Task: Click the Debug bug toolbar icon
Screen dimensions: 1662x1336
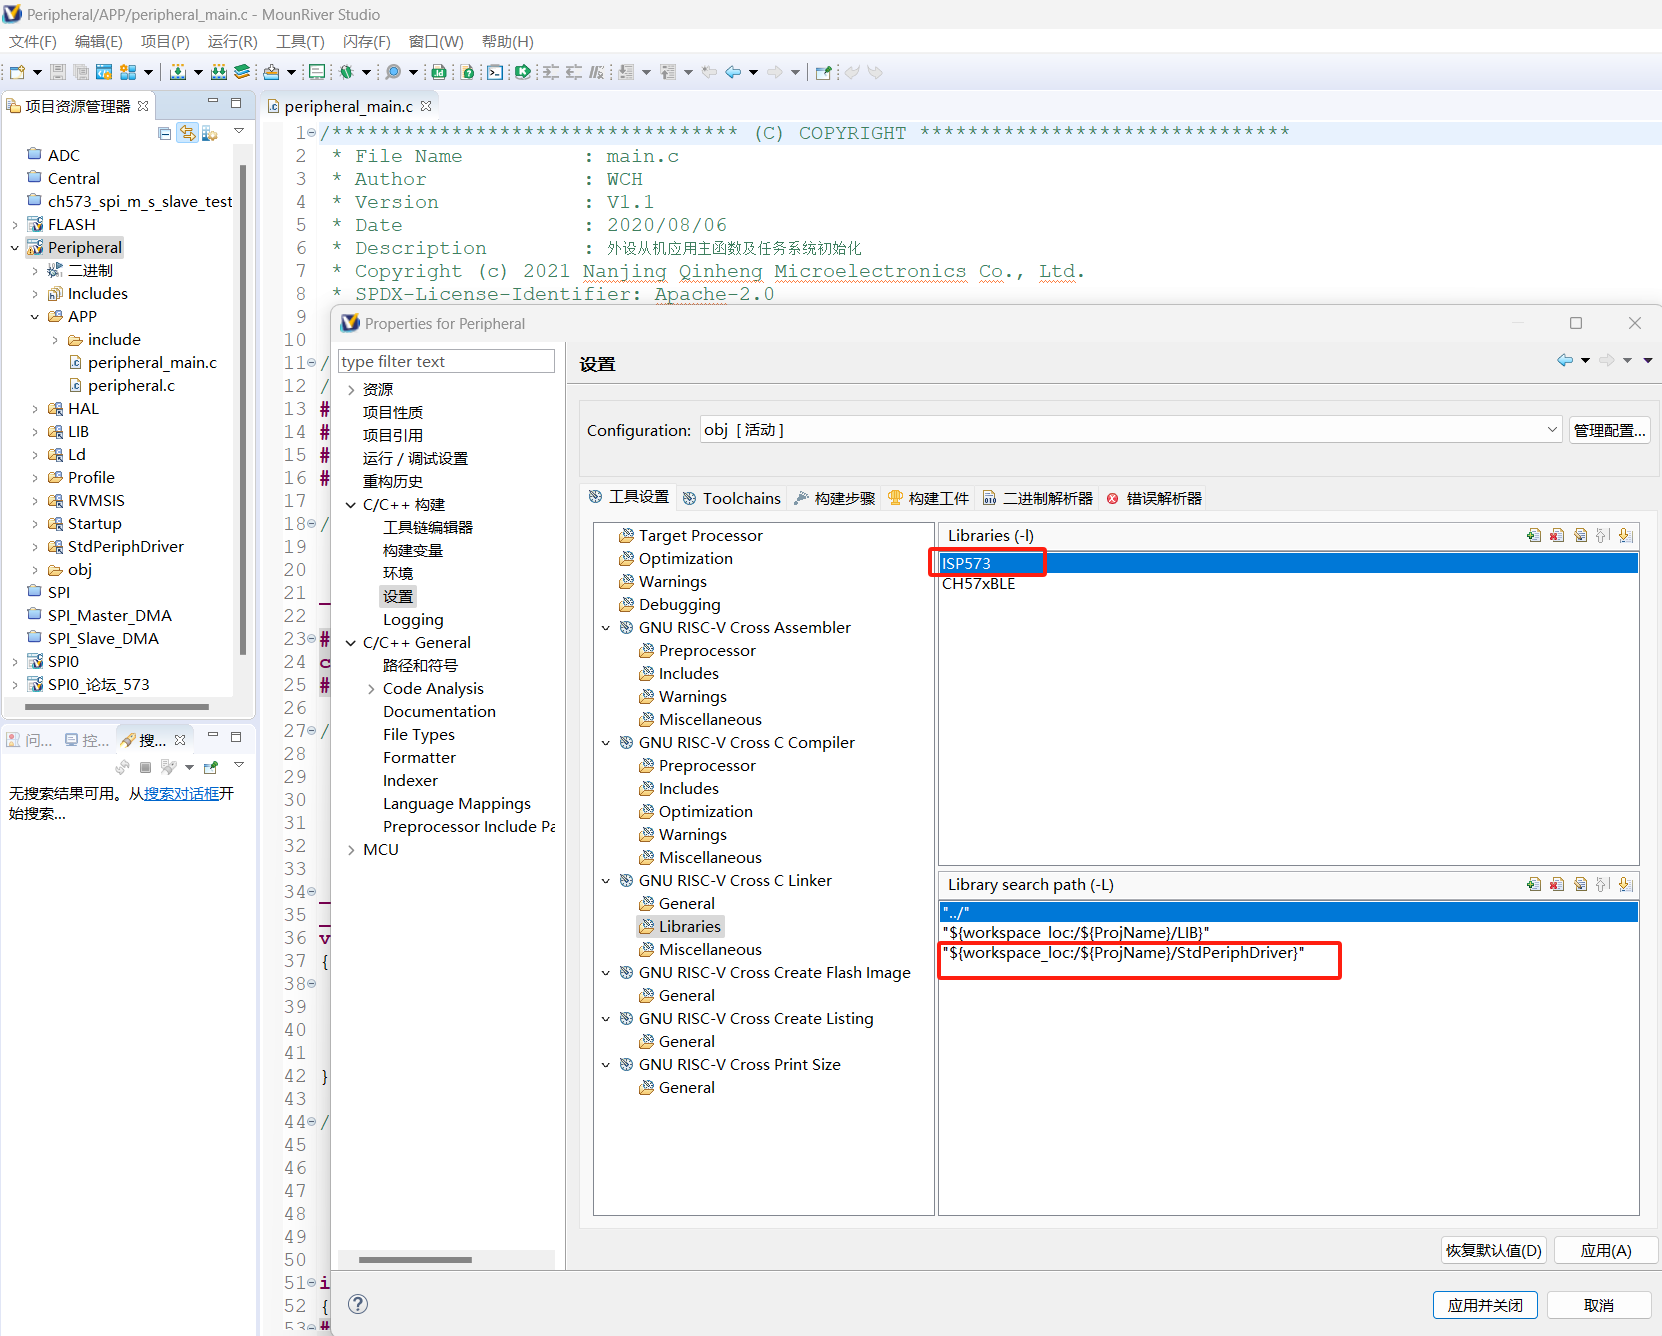Action: click(347, 72)
